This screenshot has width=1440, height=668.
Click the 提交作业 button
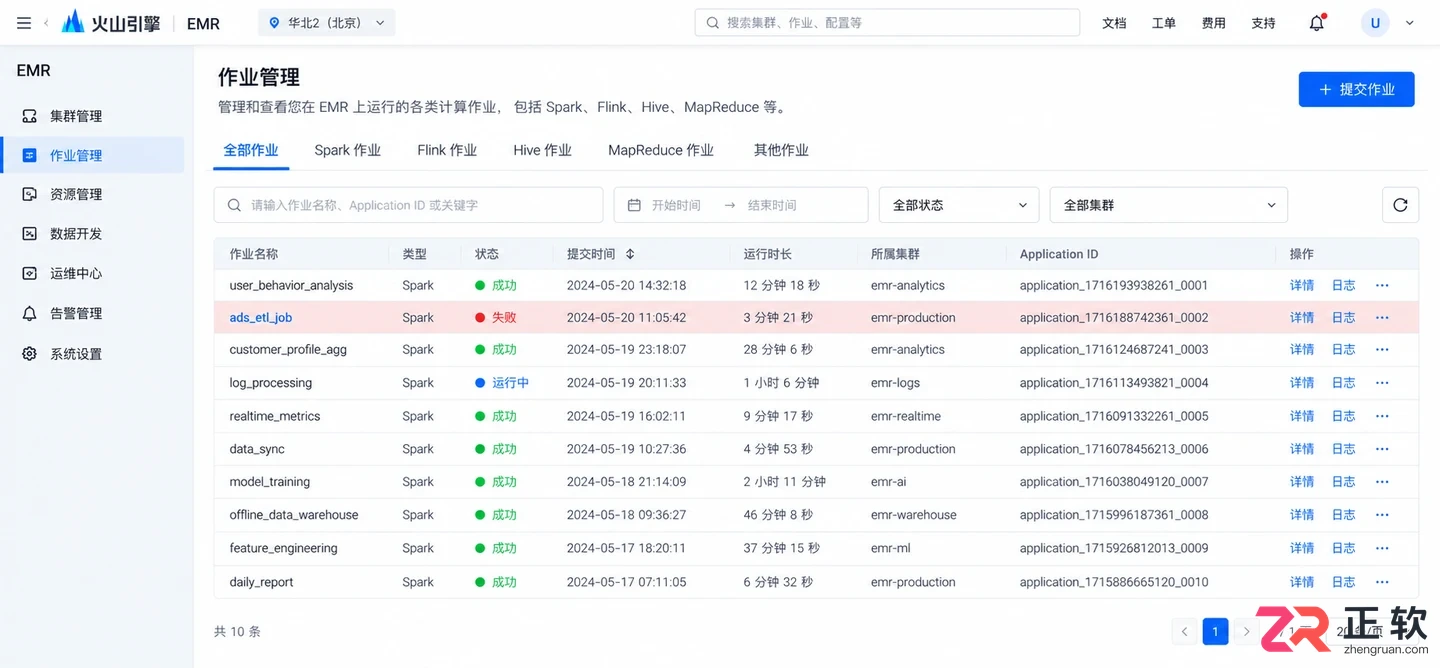click(1356, 89)
